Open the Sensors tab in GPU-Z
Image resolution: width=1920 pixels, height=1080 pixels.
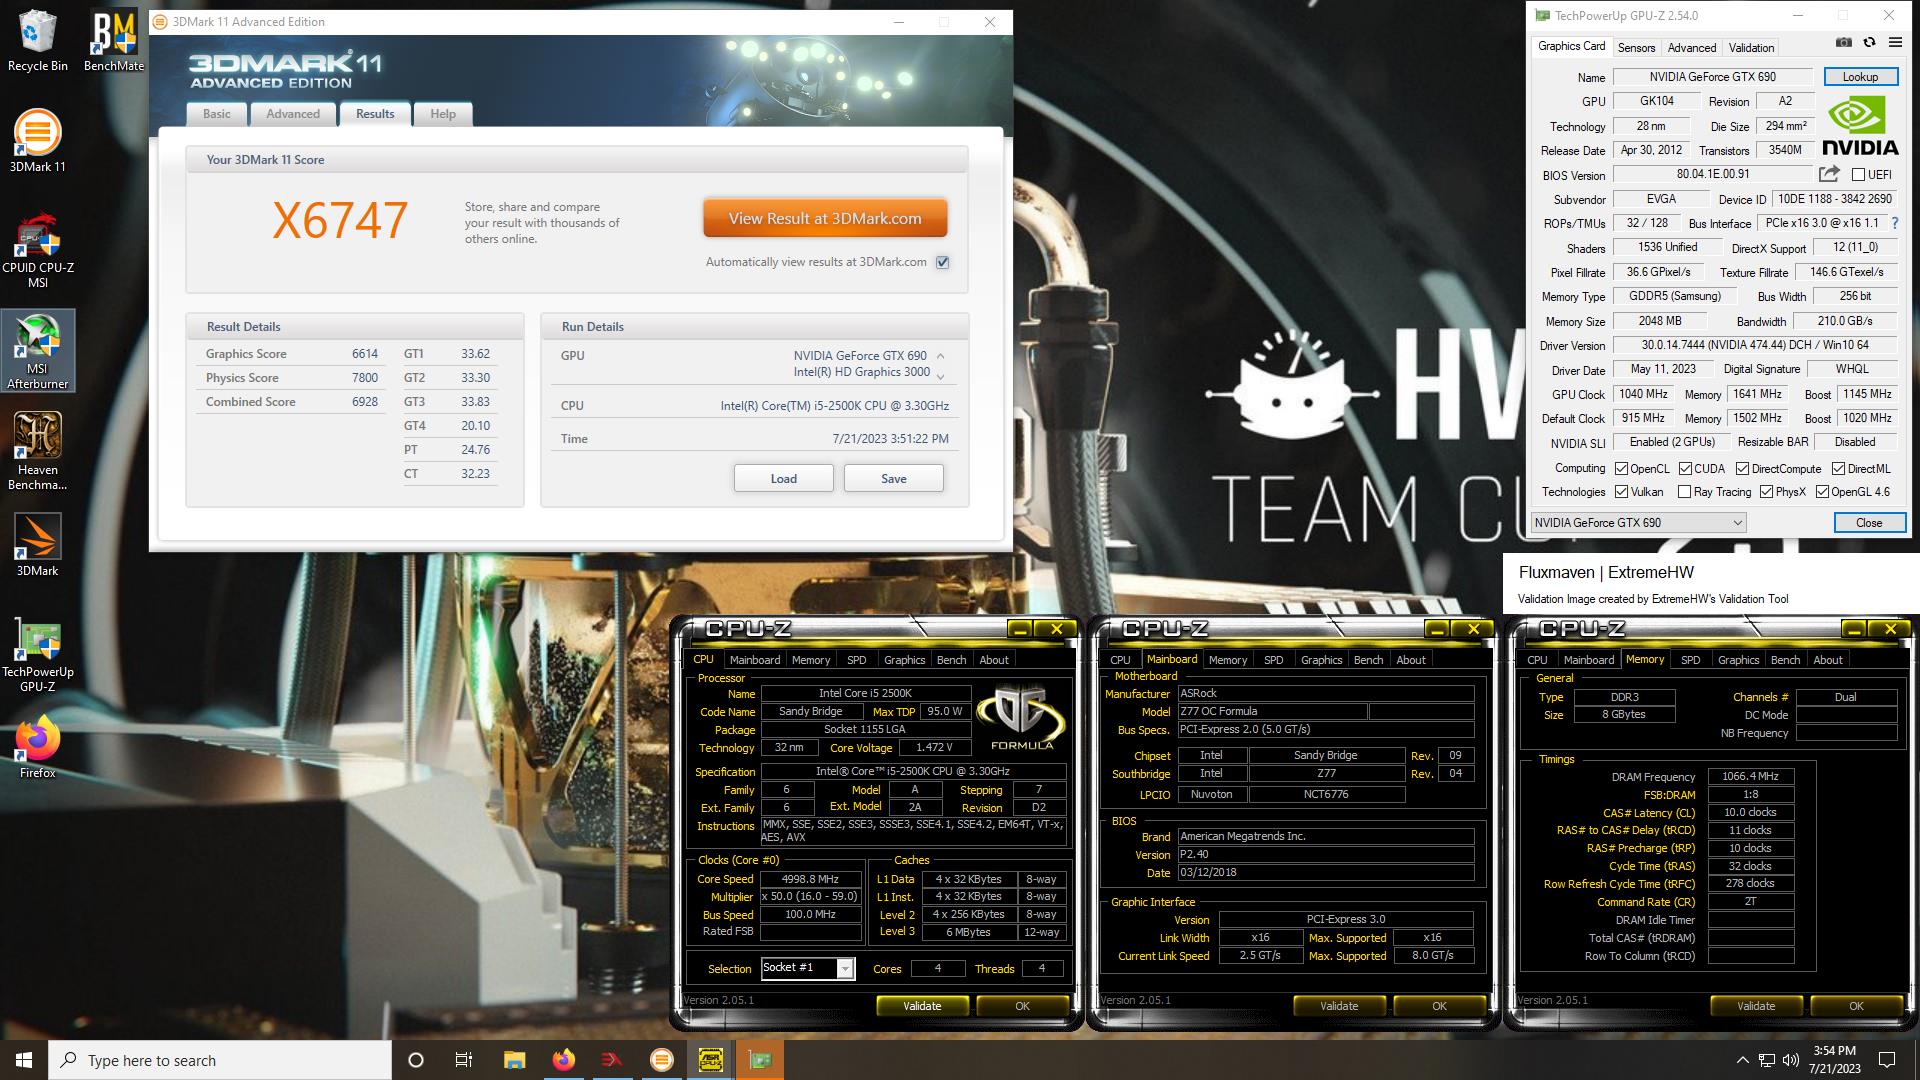click(x=1636, y=47)
